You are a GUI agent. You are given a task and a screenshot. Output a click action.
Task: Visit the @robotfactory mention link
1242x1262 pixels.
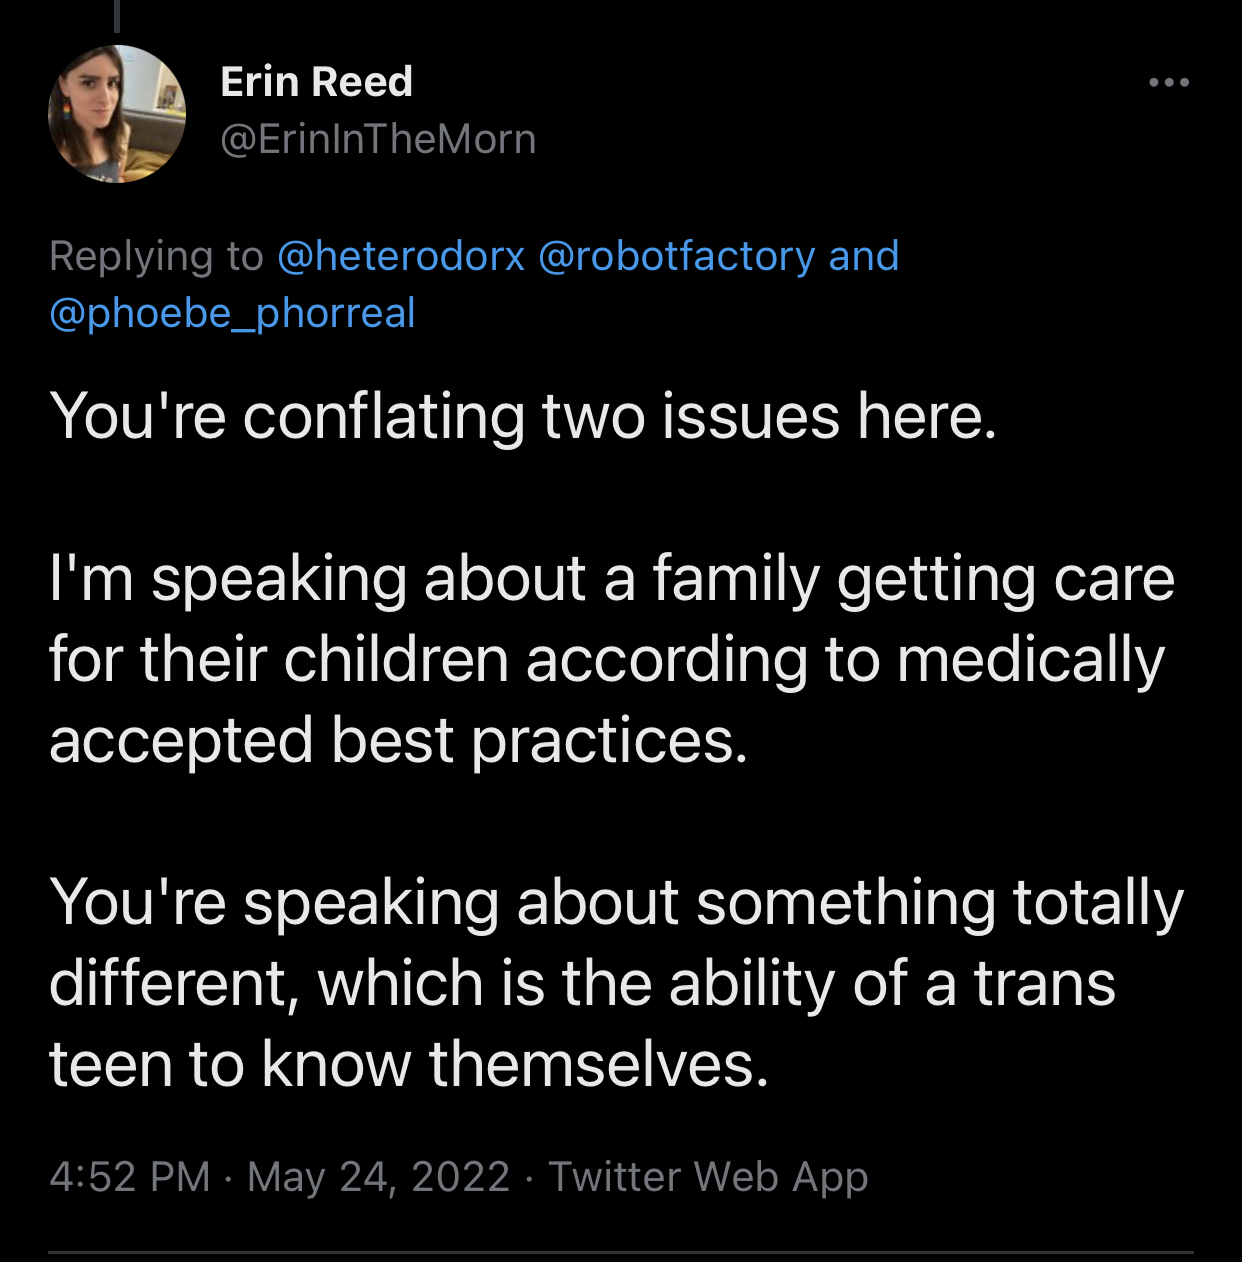click(676, 256)
